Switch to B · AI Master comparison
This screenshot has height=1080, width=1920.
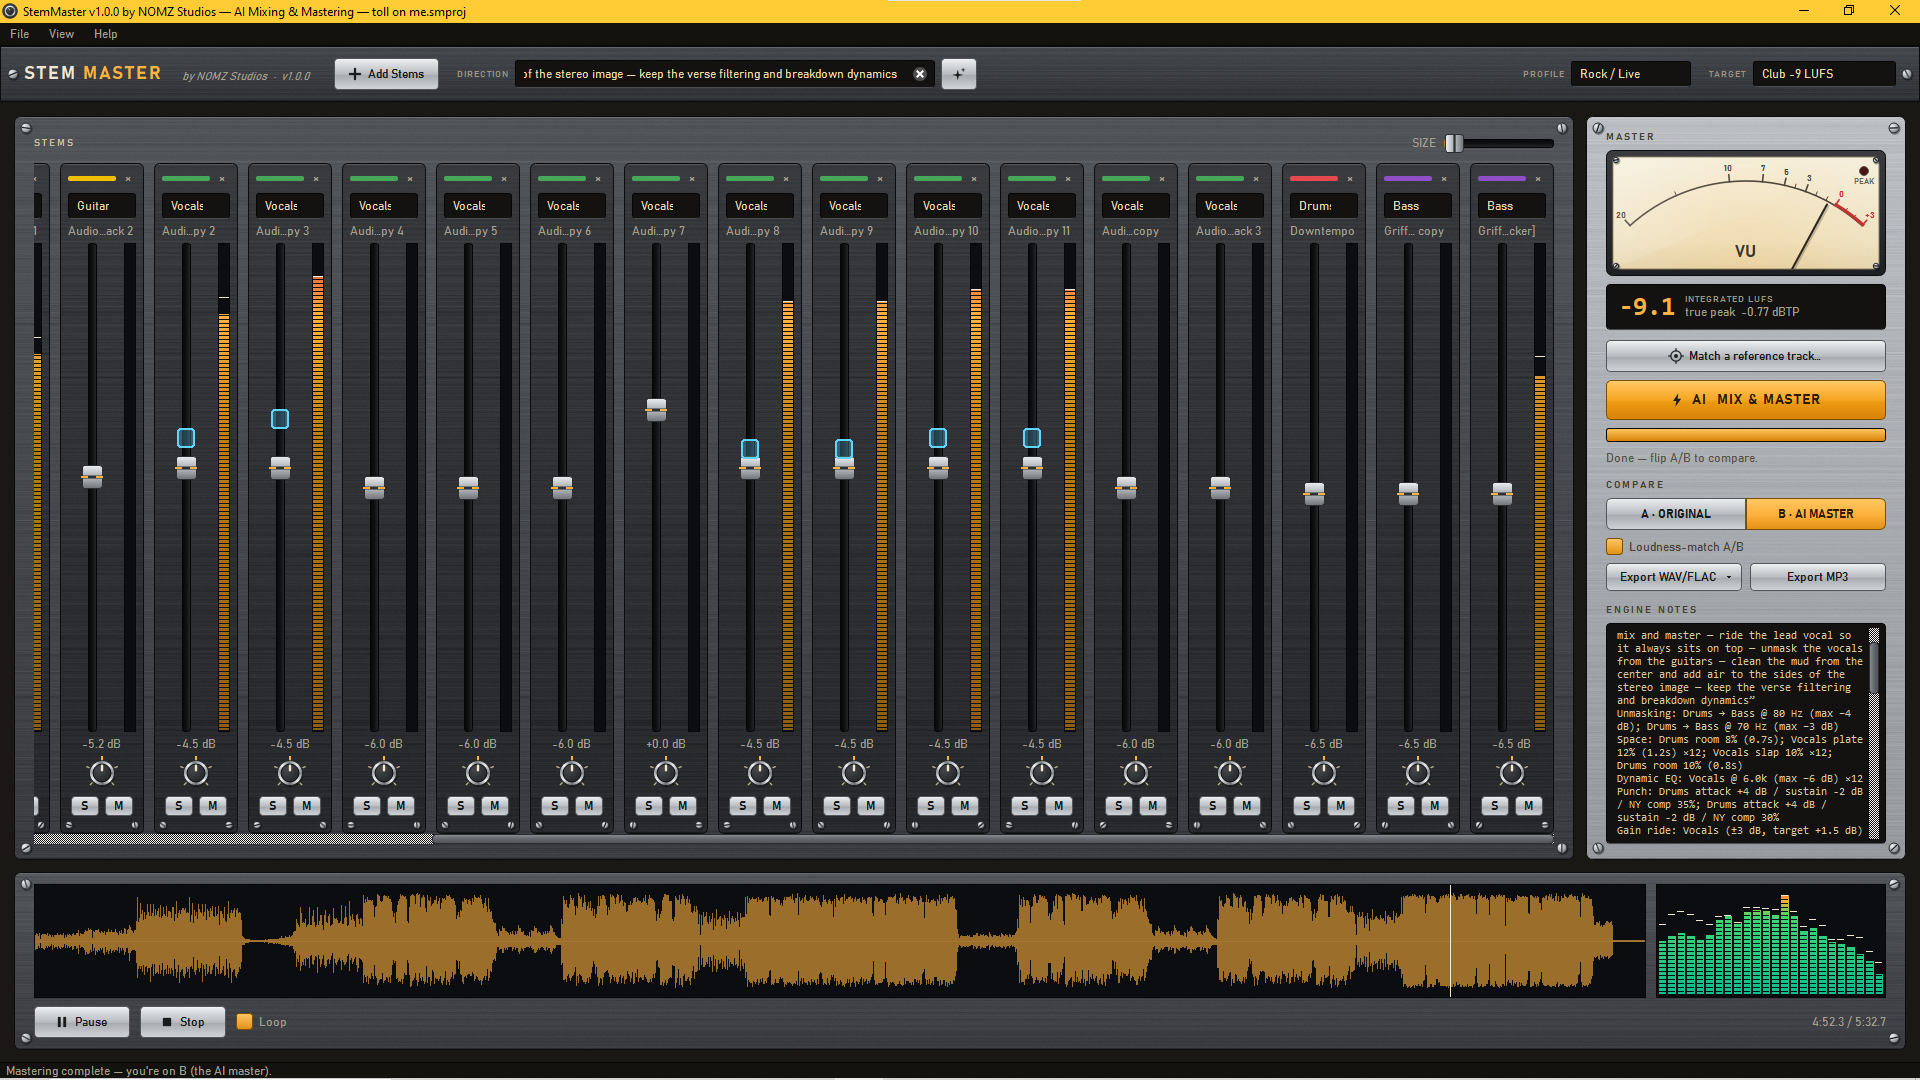(1816, 514)
